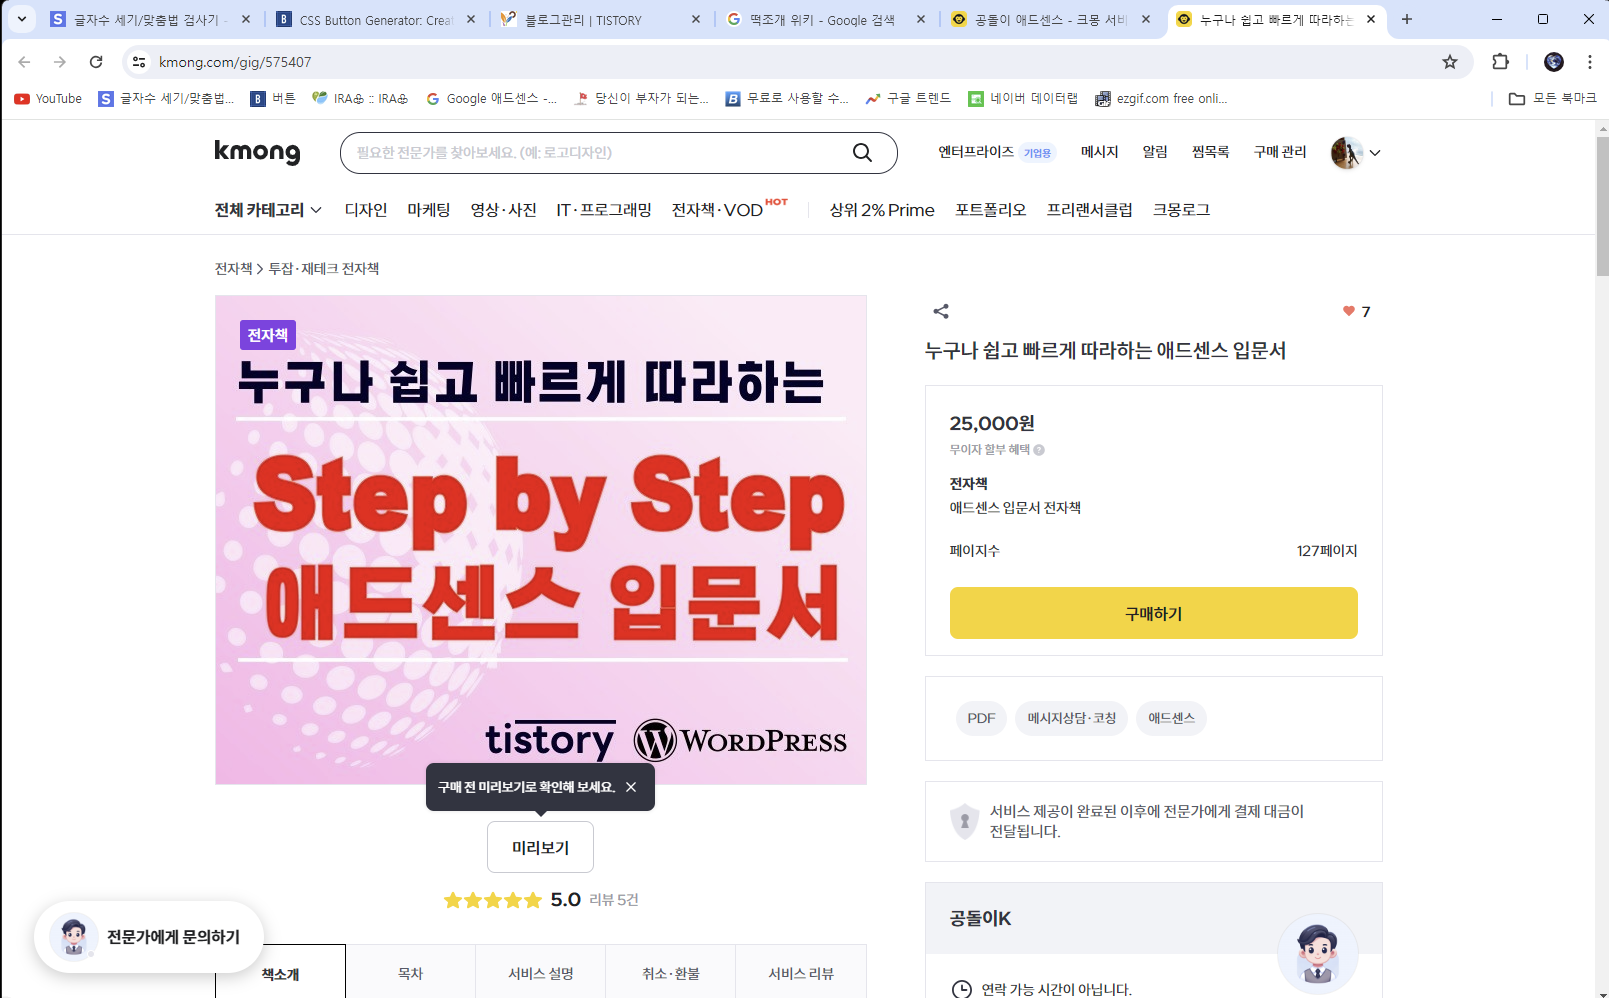1609x998 pixels.
Task: Open the 디자인 category menu
Action: [366, 210]
